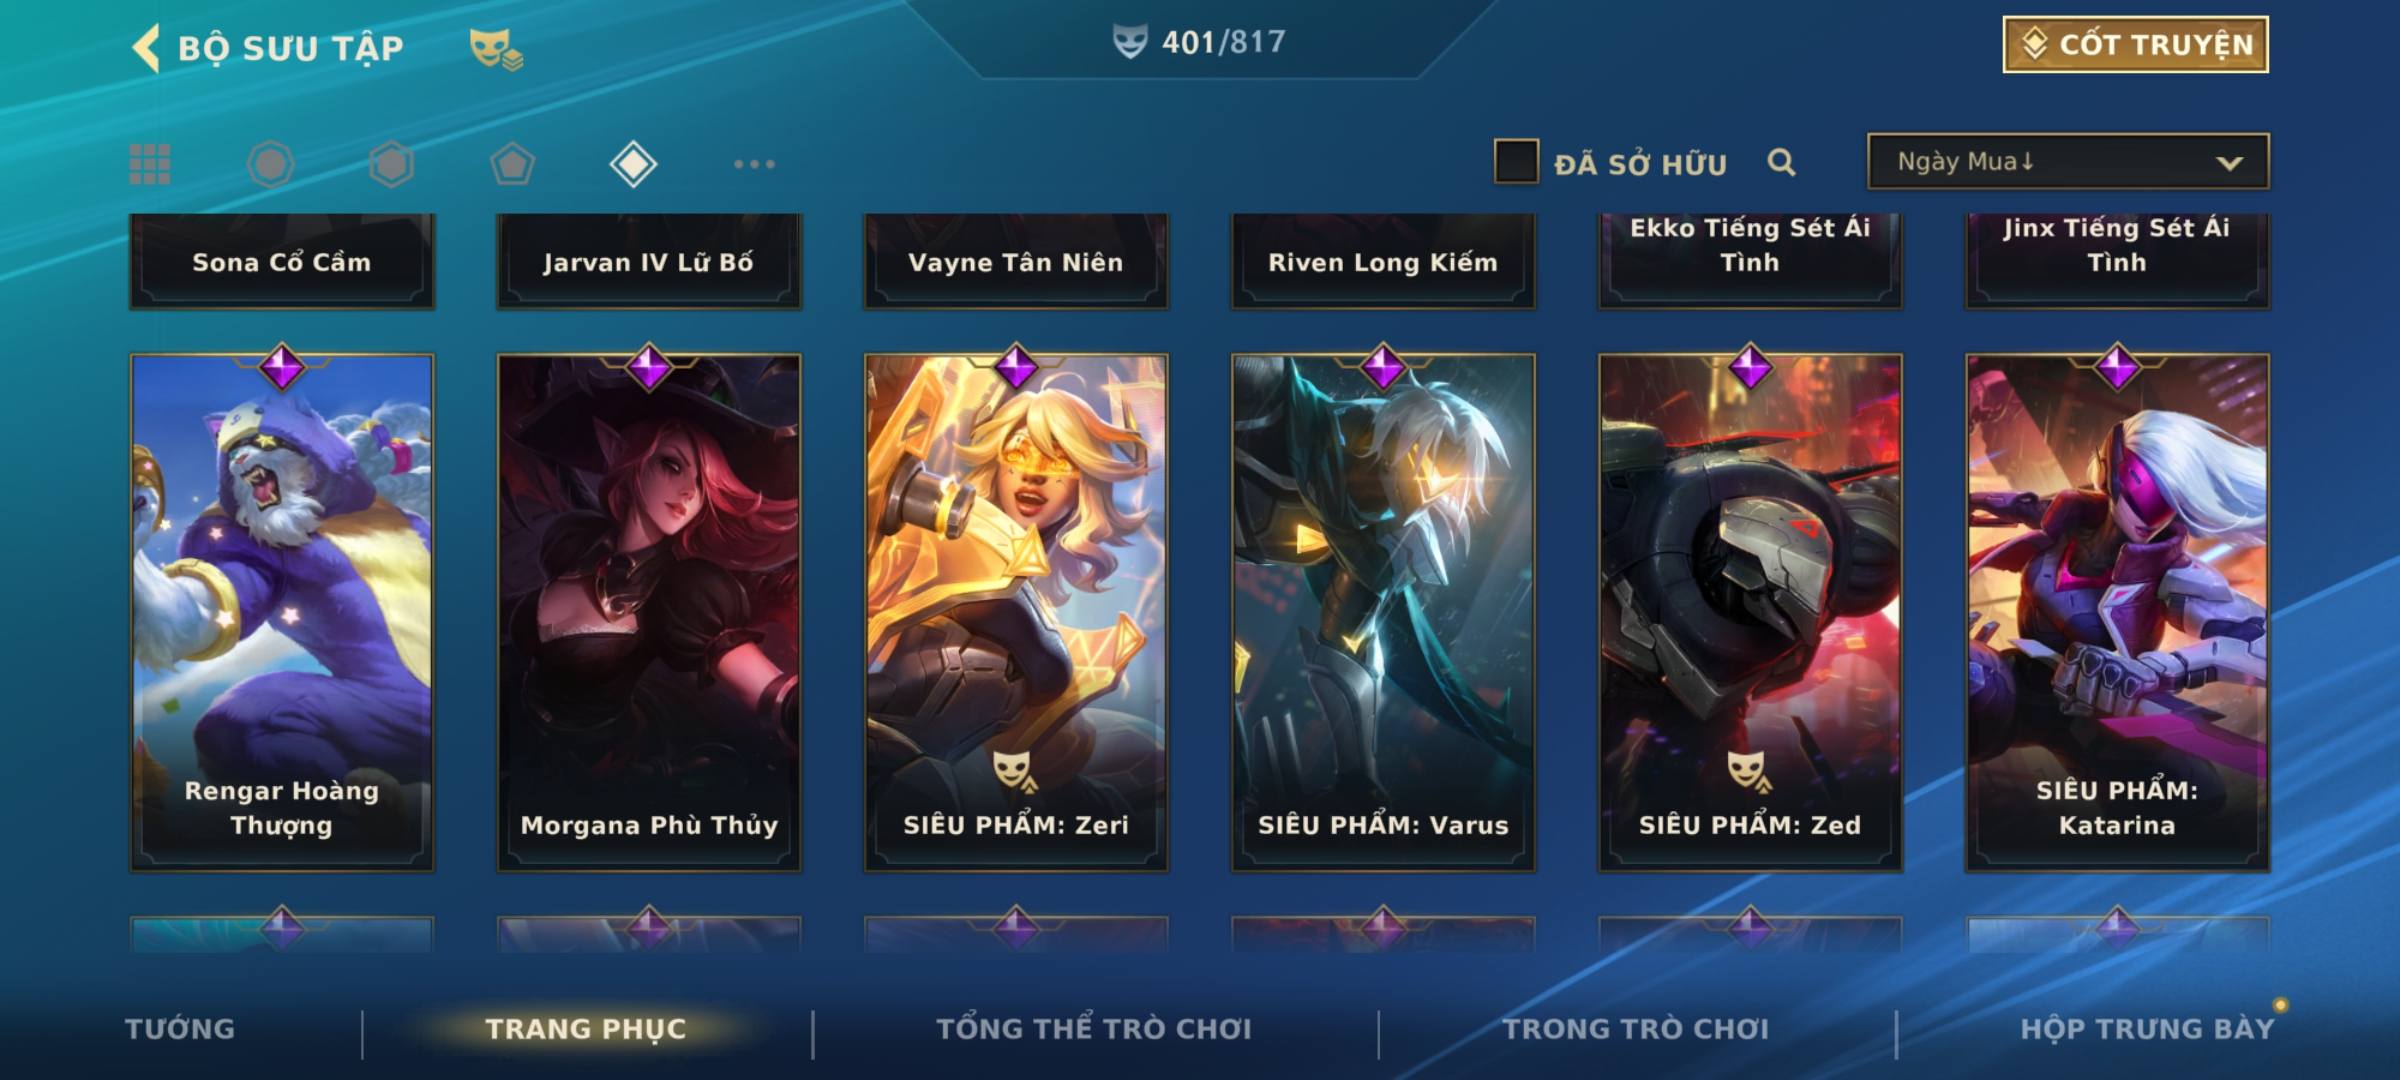2400x1080 pixels.
Task: Open the Tổng Thể Trò Chơi tab
Action: click(x=1094, y=1029)
